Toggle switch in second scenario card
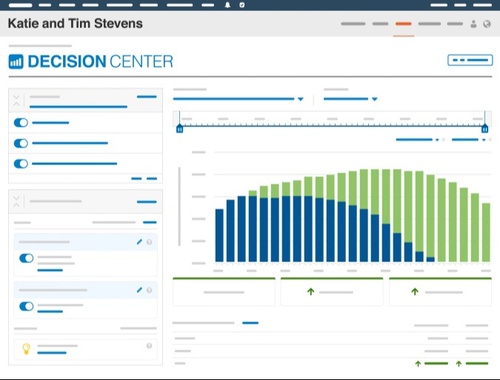 coord(26,306)
